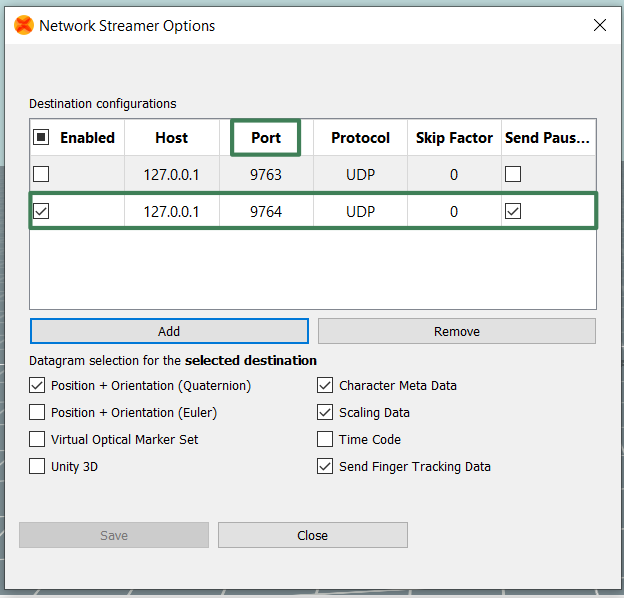Enable the destination on port 9763
This screenshot has height=598, width=624.
coord(41,174)
